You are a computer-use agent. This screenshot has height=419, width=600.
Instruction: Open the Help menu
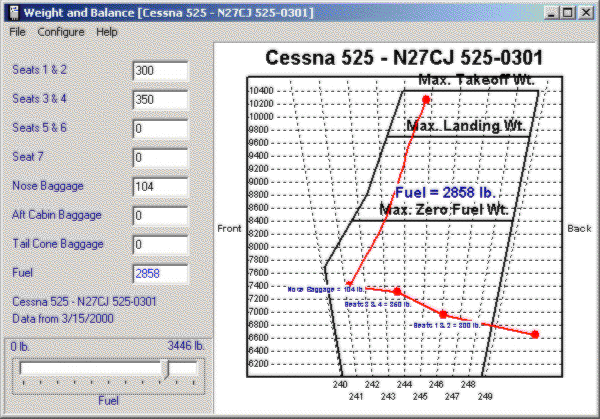click(106, 32)
